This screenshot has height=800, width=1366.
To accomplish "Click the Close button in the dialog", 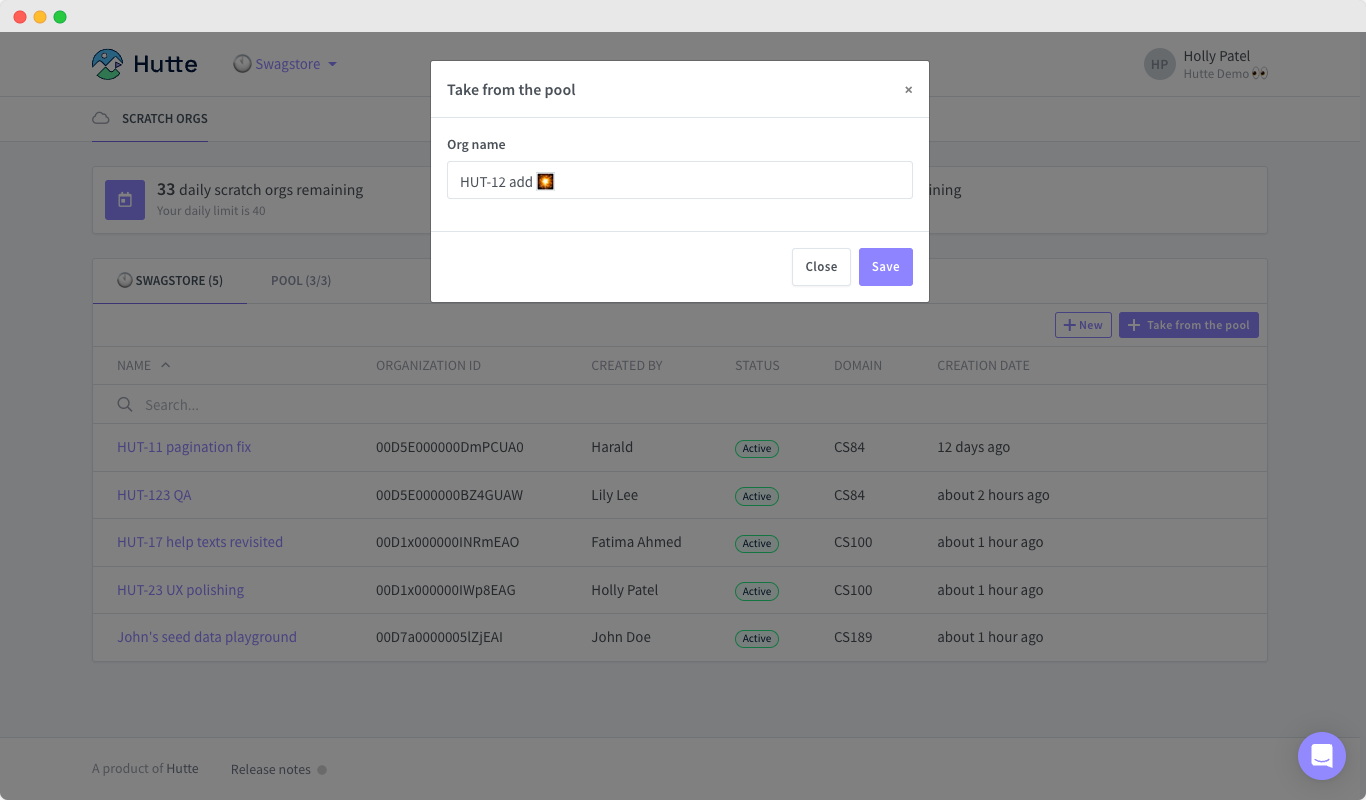I will 821,267.
